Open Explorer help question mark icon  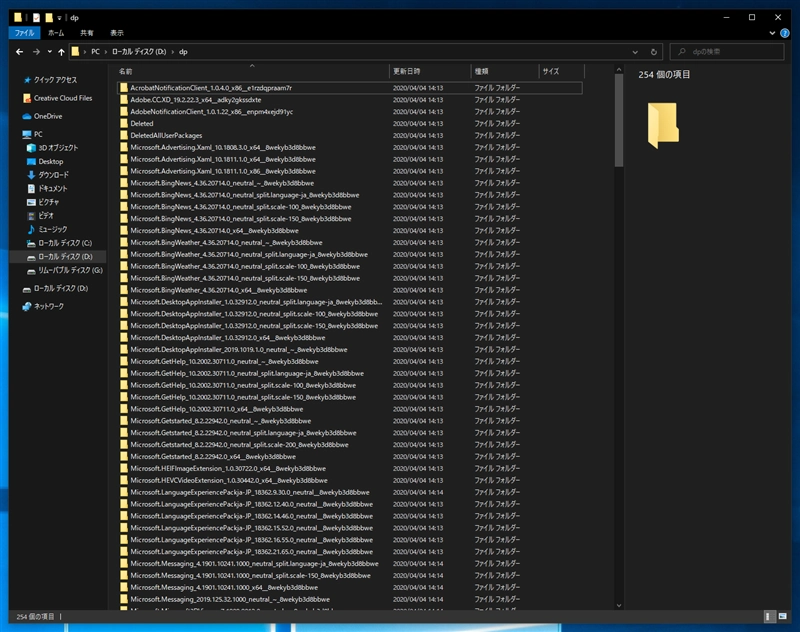[x=785, y=33]
